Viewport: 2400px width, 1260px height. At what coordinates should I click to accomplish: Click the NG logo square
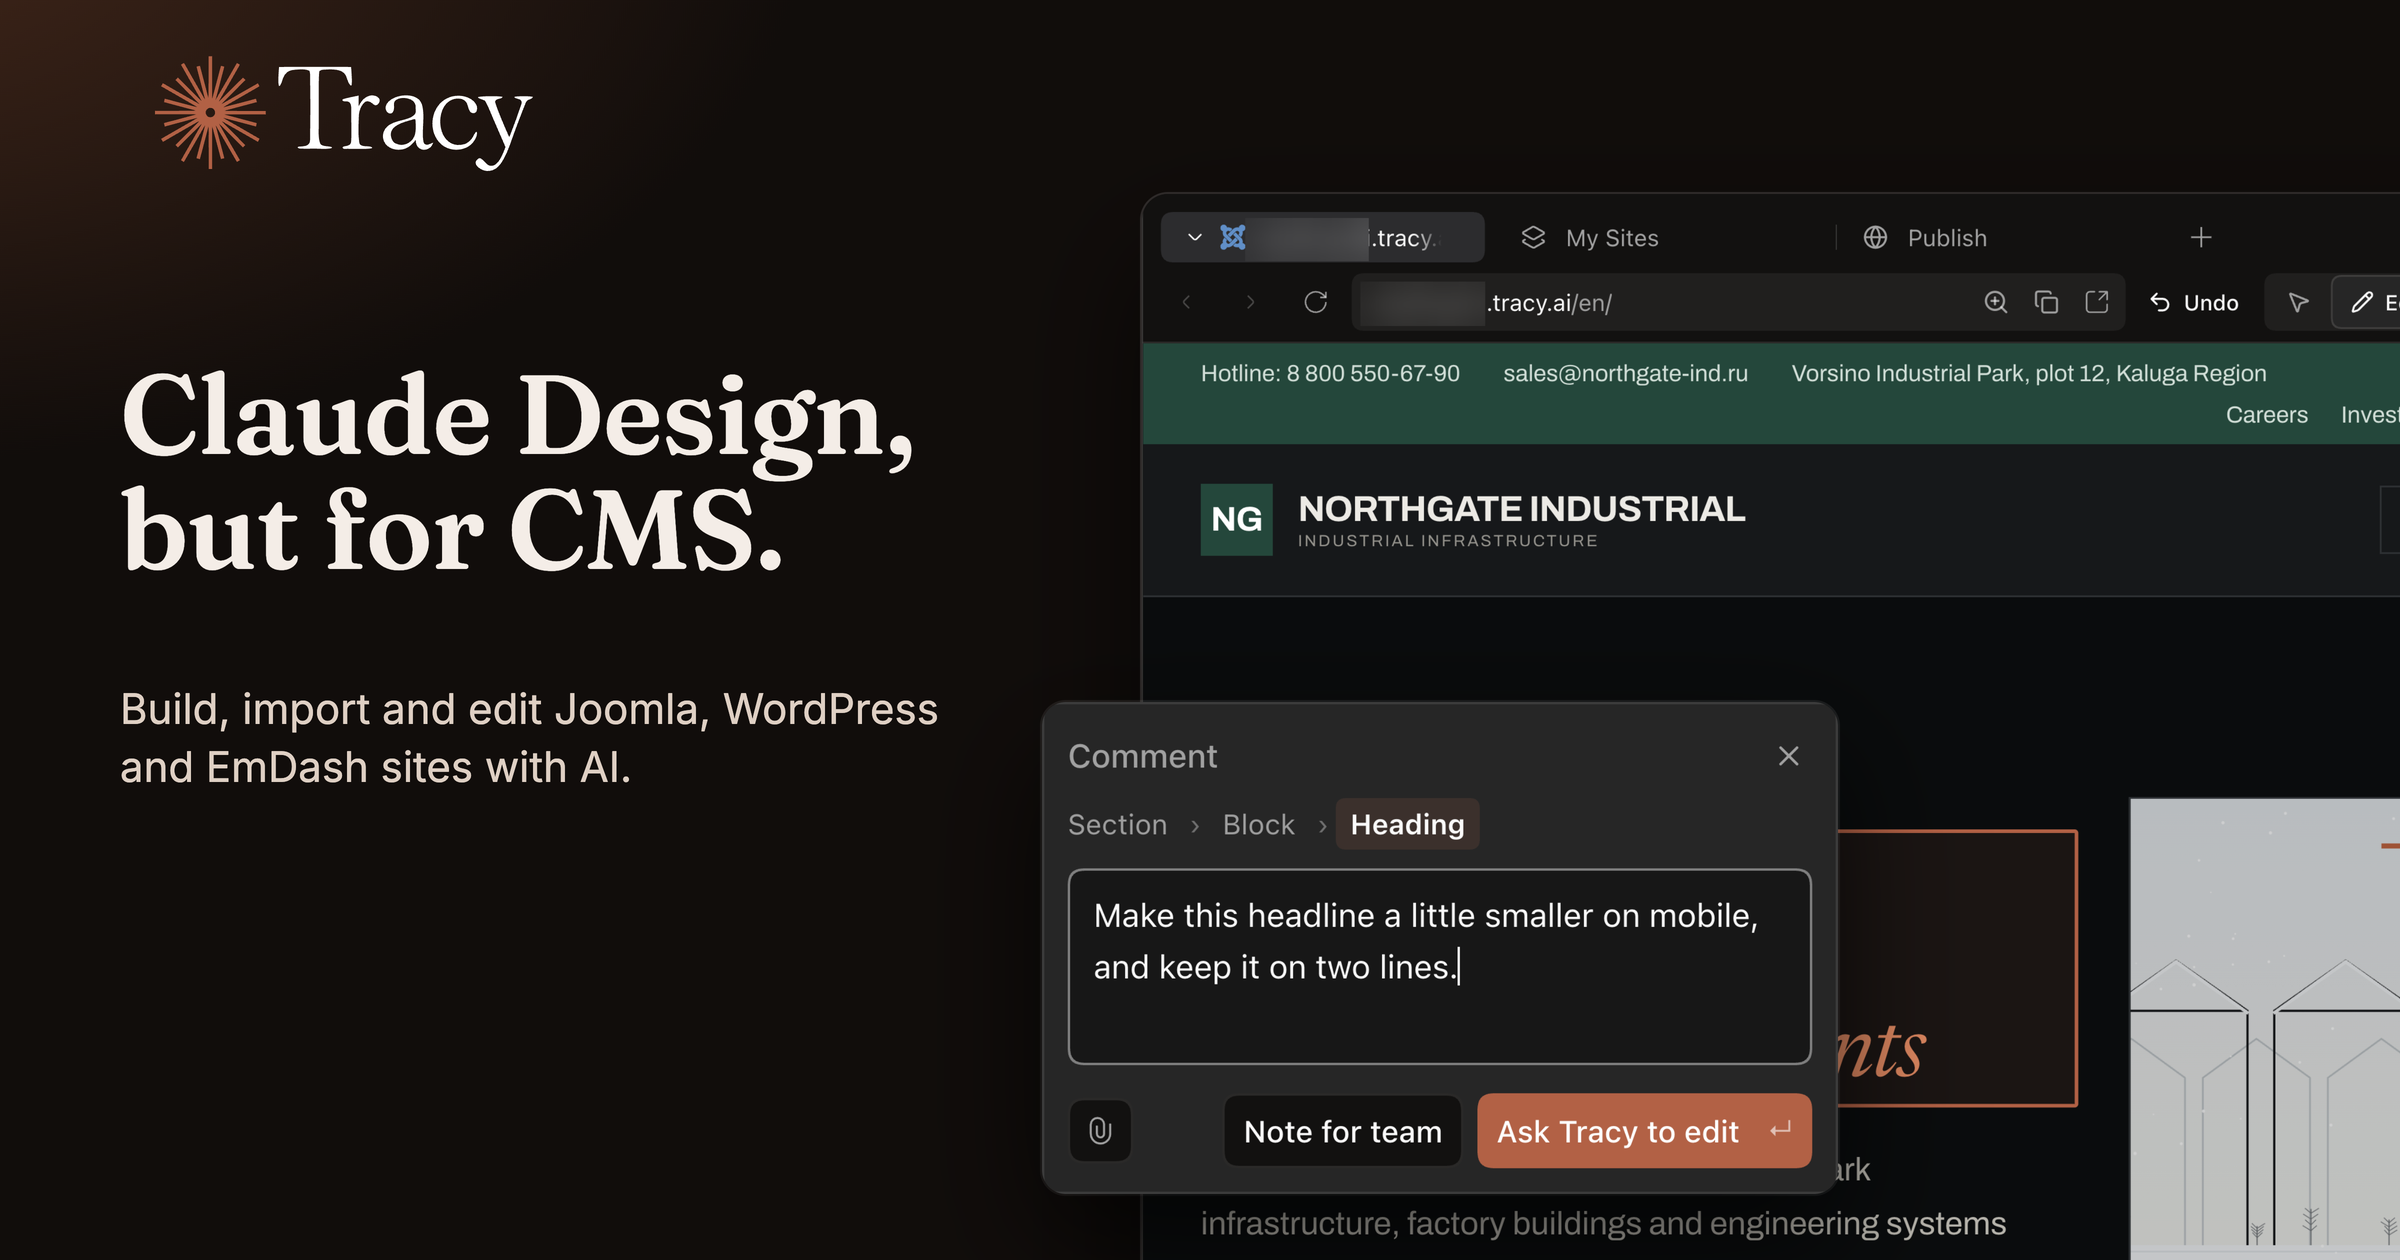(x=1236, y=519)
